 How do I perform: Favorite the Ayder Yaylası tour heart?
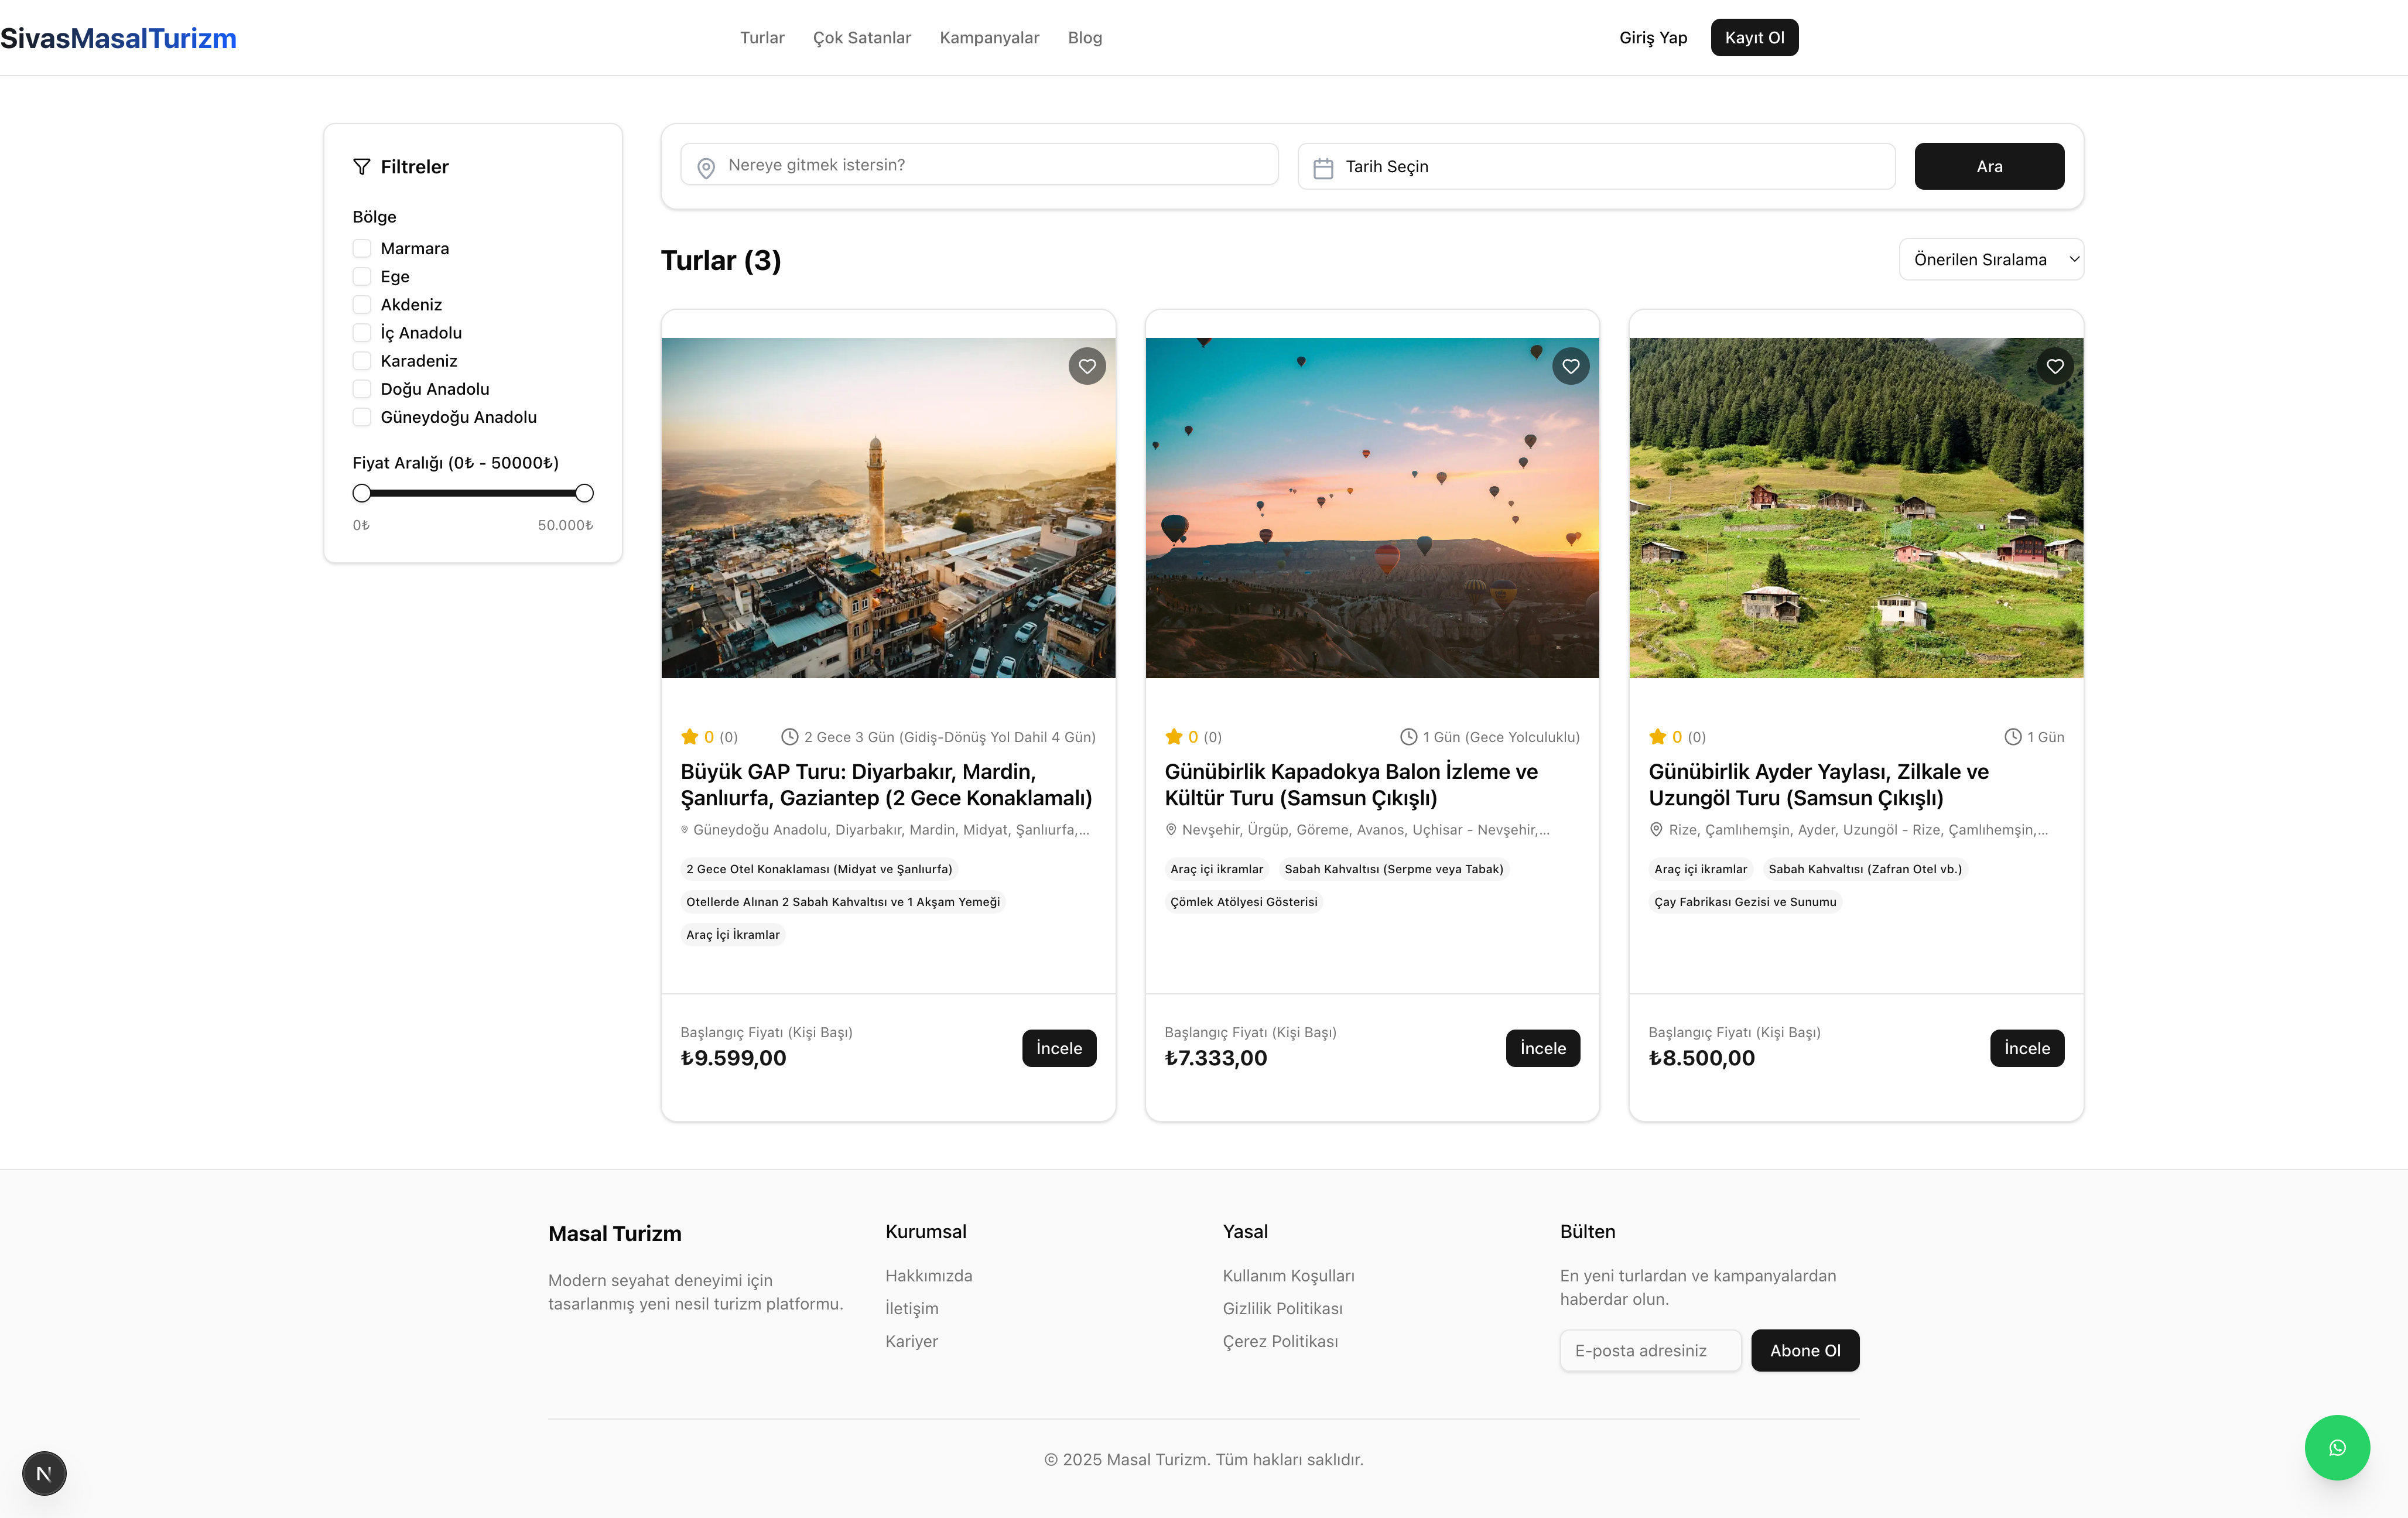point(2055,366)
